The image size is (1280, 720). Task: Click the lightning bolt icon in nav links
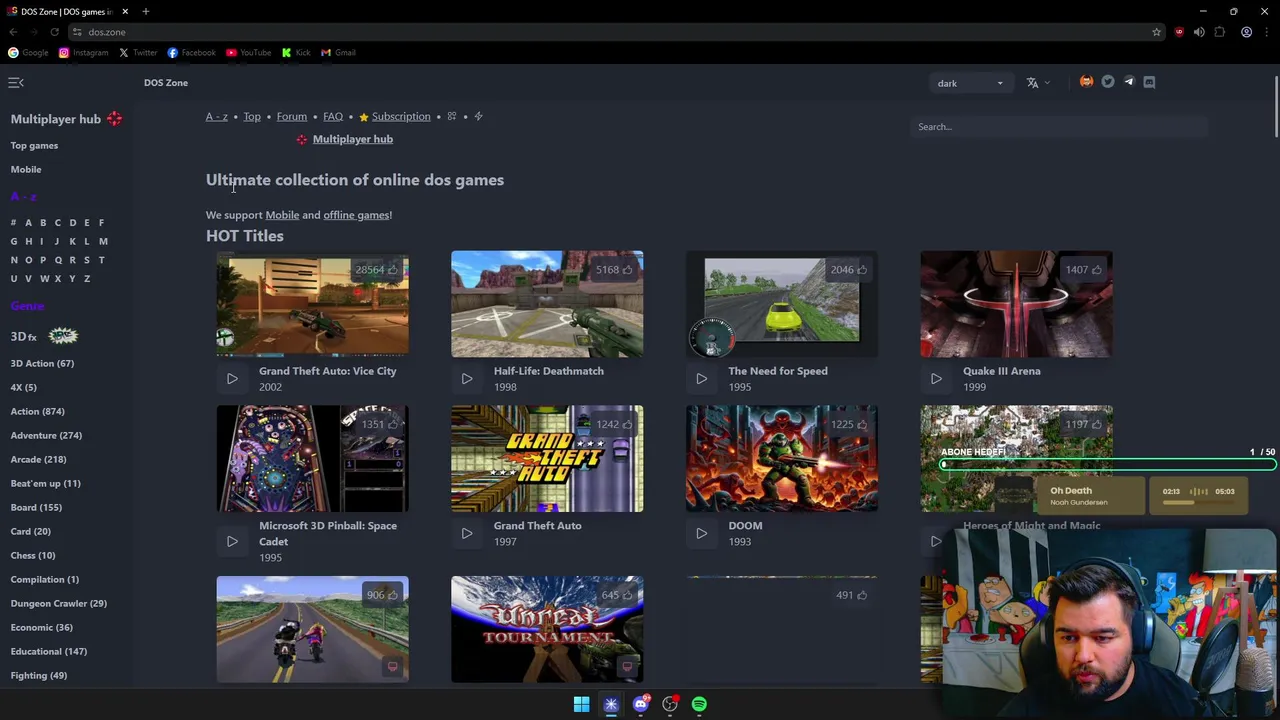point(478,116)
